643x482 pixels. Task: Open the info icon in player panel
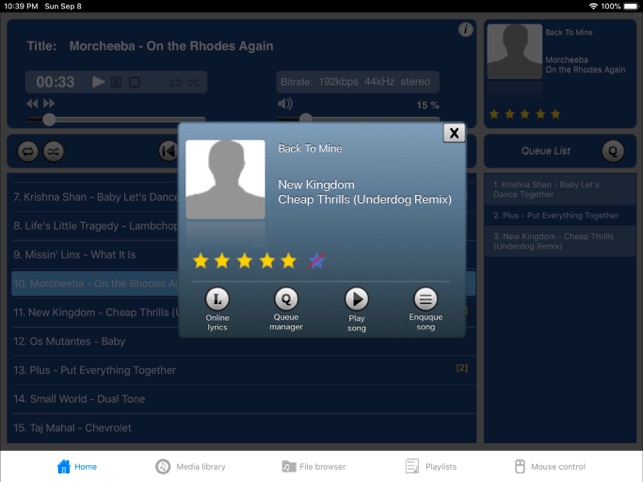tap(465, 30)
